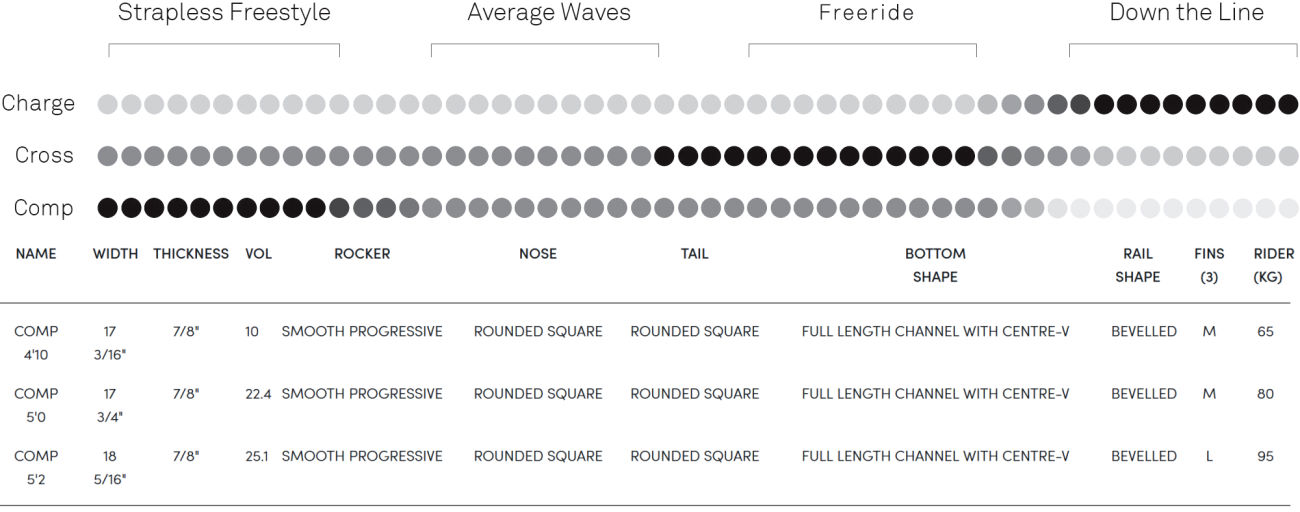Click the COMP 4'10 board name
Image resolution: width=1300 pixels, height=512 pixels.
tap(36, 342)
